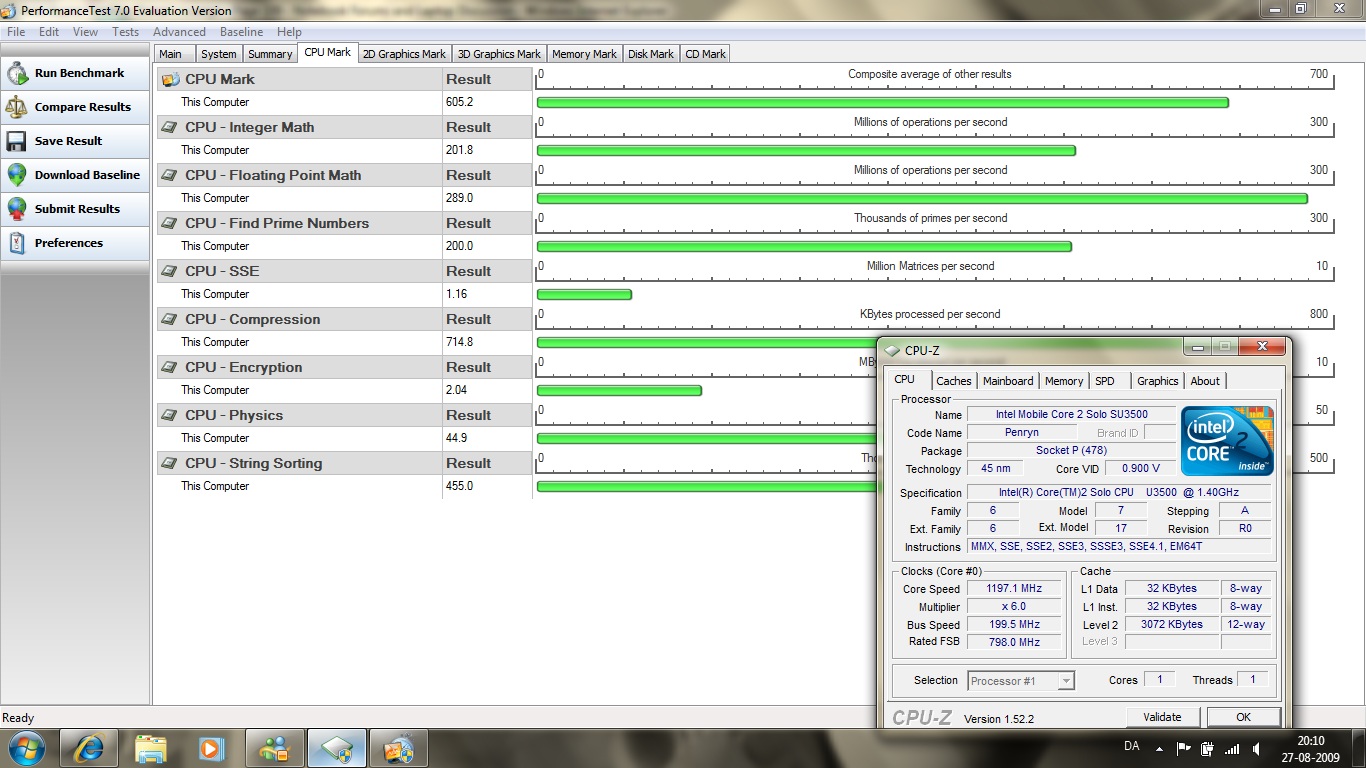
Task: Click the chip icon beside CPU - SSE
Action: pyautogui.click(x=170, y=271)
